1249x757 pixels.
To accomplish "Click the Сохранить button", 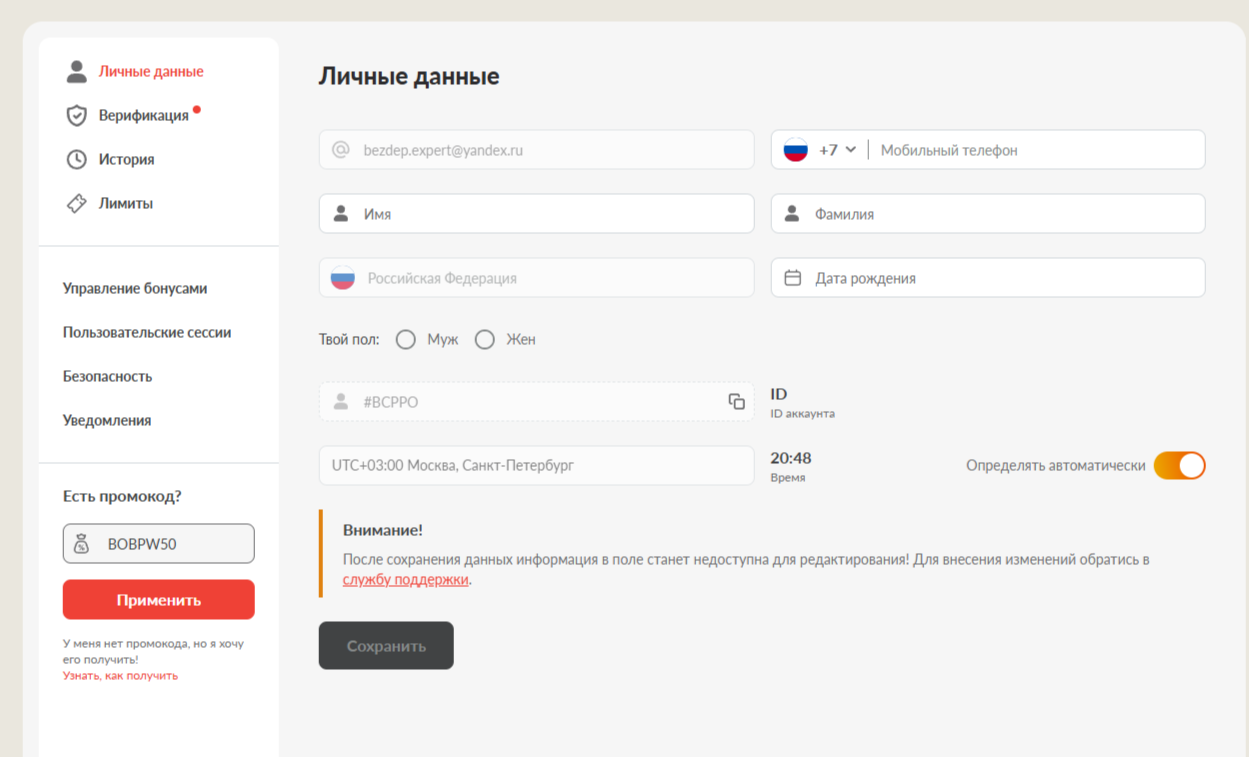I will 386,646.
